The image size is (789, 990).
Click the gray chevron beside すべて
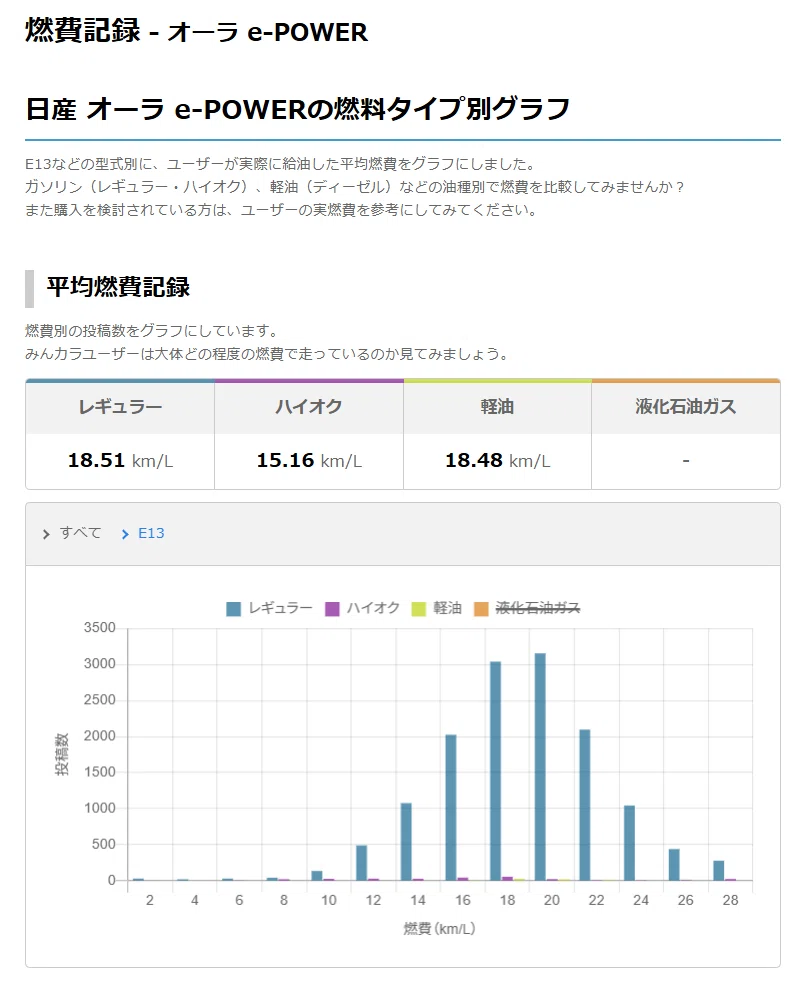(x=46, y=535)
